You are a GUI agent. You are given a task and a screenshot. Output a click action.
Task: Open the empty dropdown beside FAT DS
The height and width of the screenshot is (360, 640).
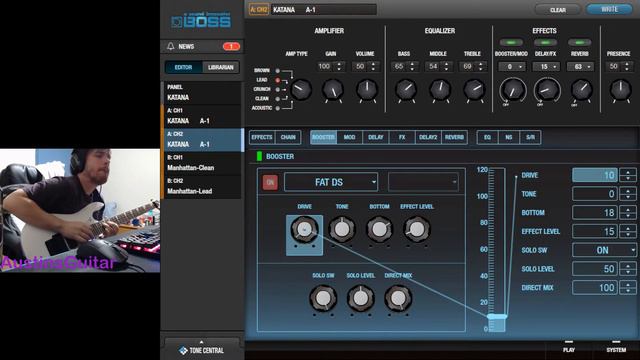pyautogui.click(x=423, y=182)
